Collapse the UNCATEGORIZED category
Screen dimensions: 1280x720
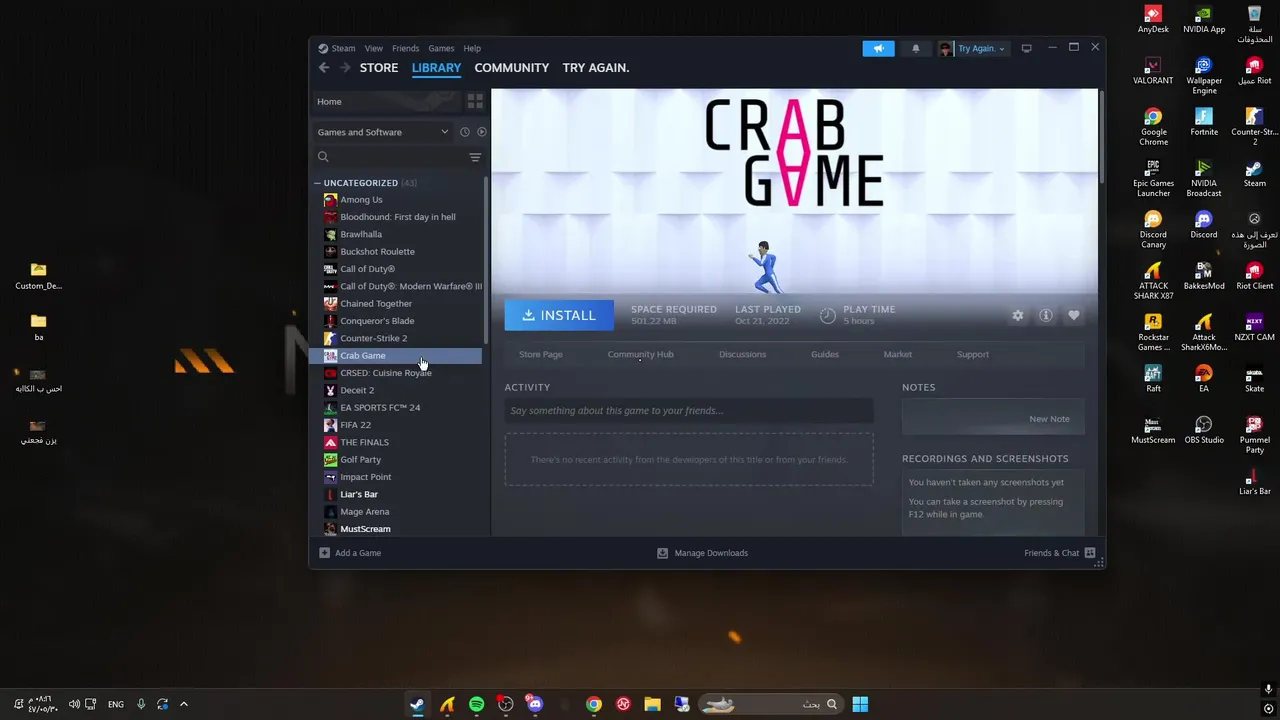317,183
